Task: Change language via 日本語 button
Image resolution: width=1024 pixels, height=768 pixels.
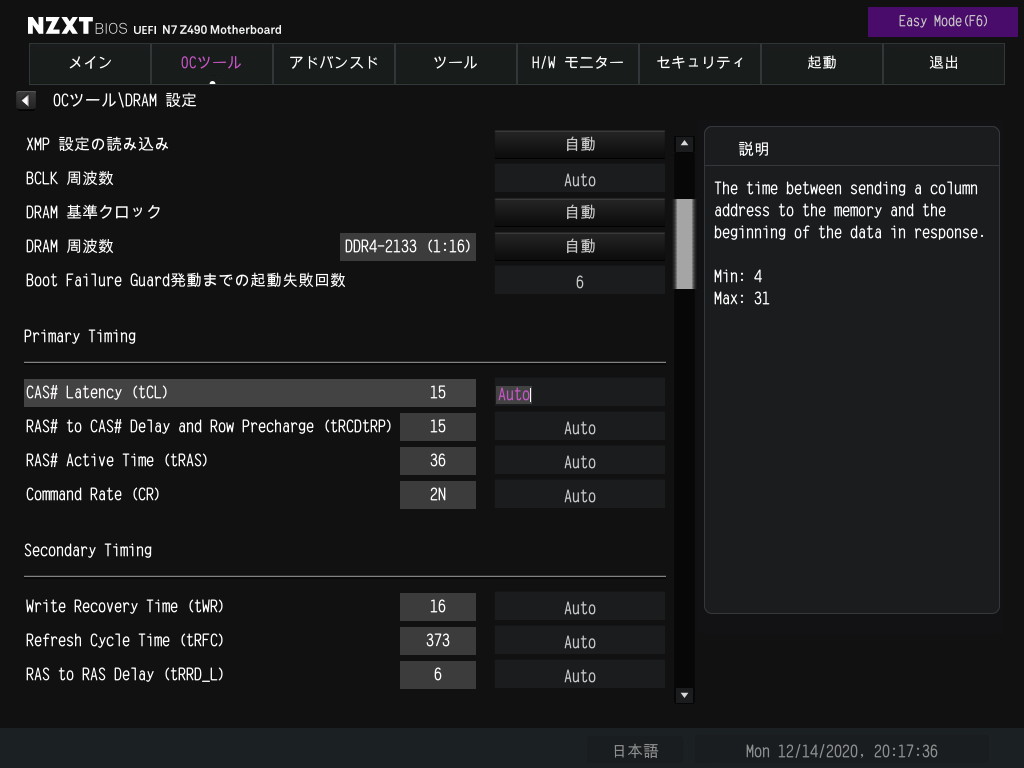Action: tap(635, 751)
